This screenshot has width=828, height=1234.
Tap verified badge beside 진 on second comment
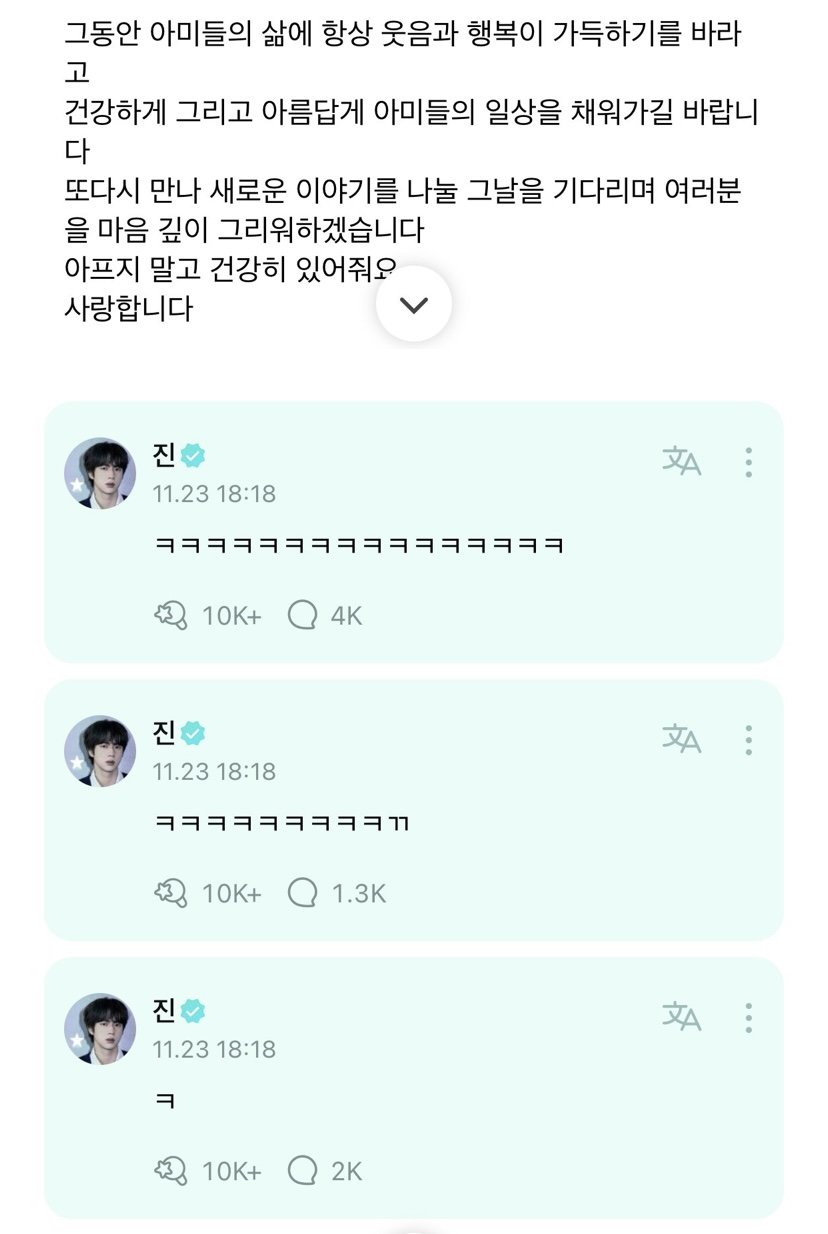[x=193, y=734]
